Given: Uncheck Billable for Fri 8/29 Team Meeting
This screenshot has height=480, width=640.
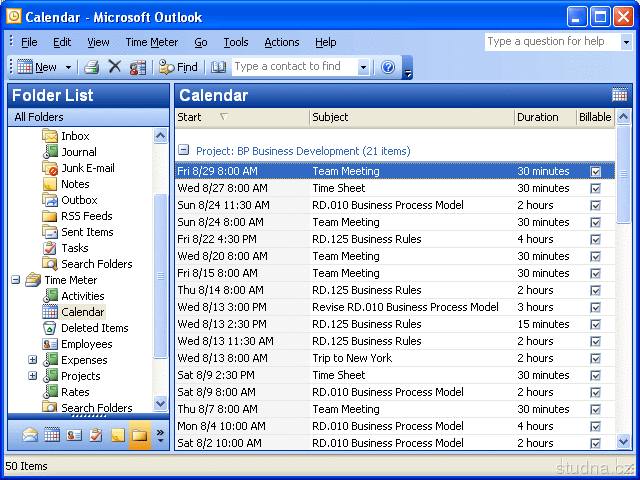Looking at the screenshot, I should (x=596, y=171).
